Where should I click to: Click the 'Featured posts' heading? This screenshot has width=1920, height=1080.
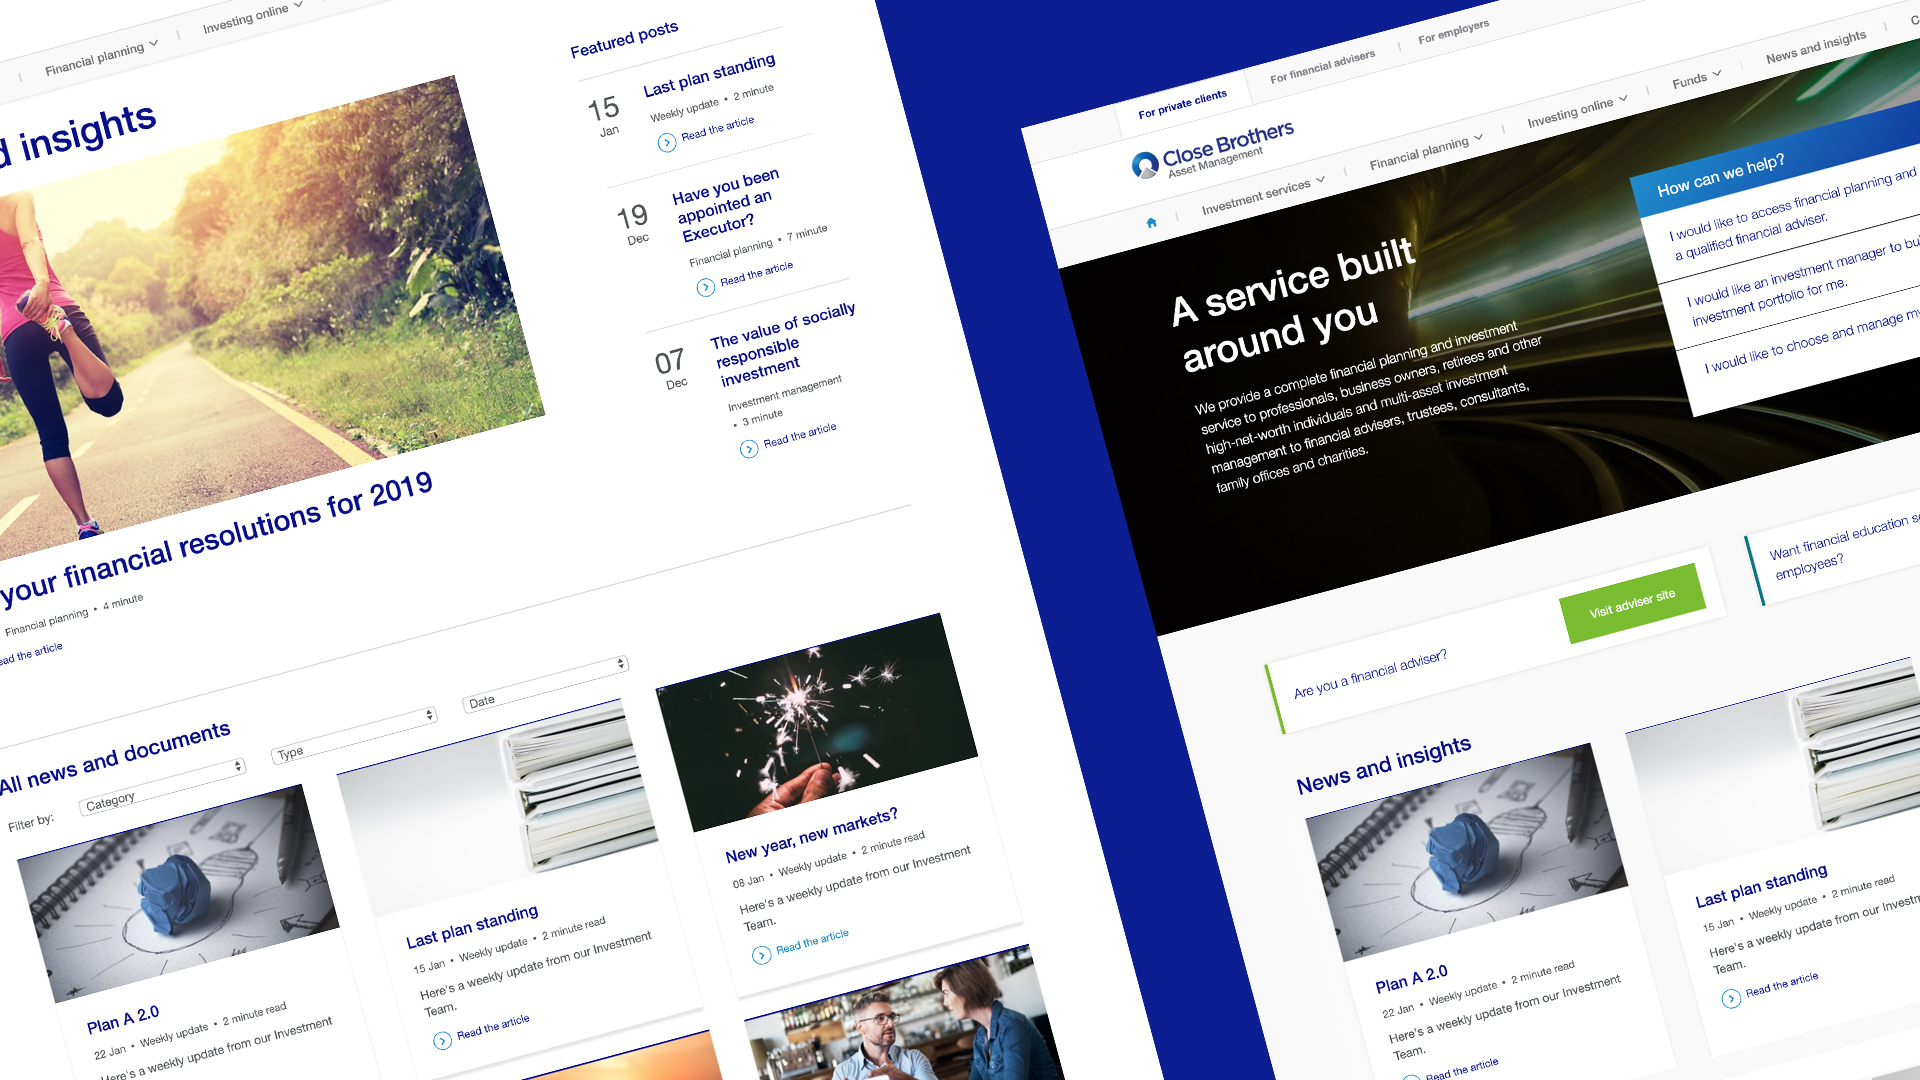tap(624, 38)
